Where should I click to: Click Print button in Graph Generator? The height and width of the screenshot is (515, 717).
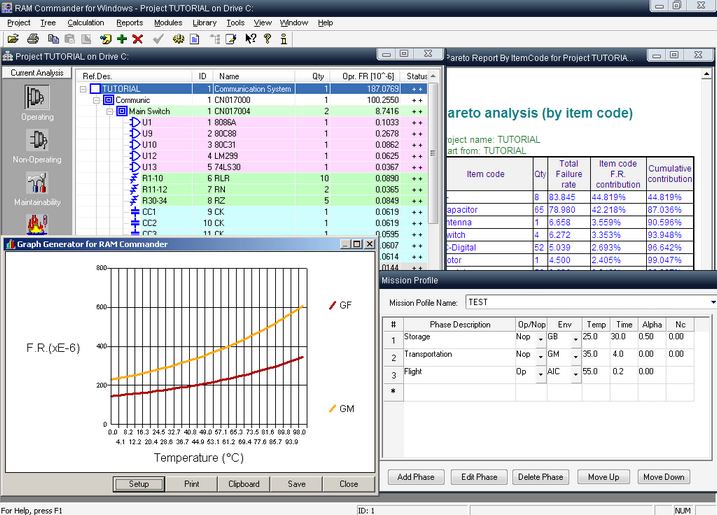coord(192,484)
